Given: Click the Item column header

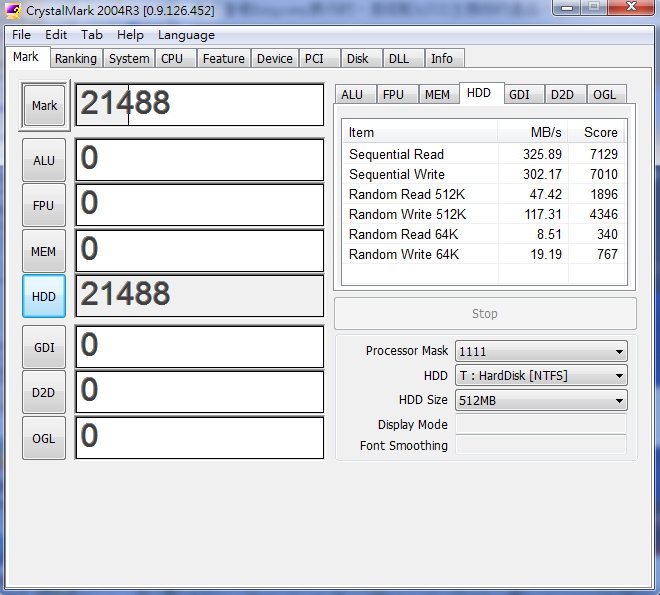Looking at the screenshot, I should tap(420, 133).
